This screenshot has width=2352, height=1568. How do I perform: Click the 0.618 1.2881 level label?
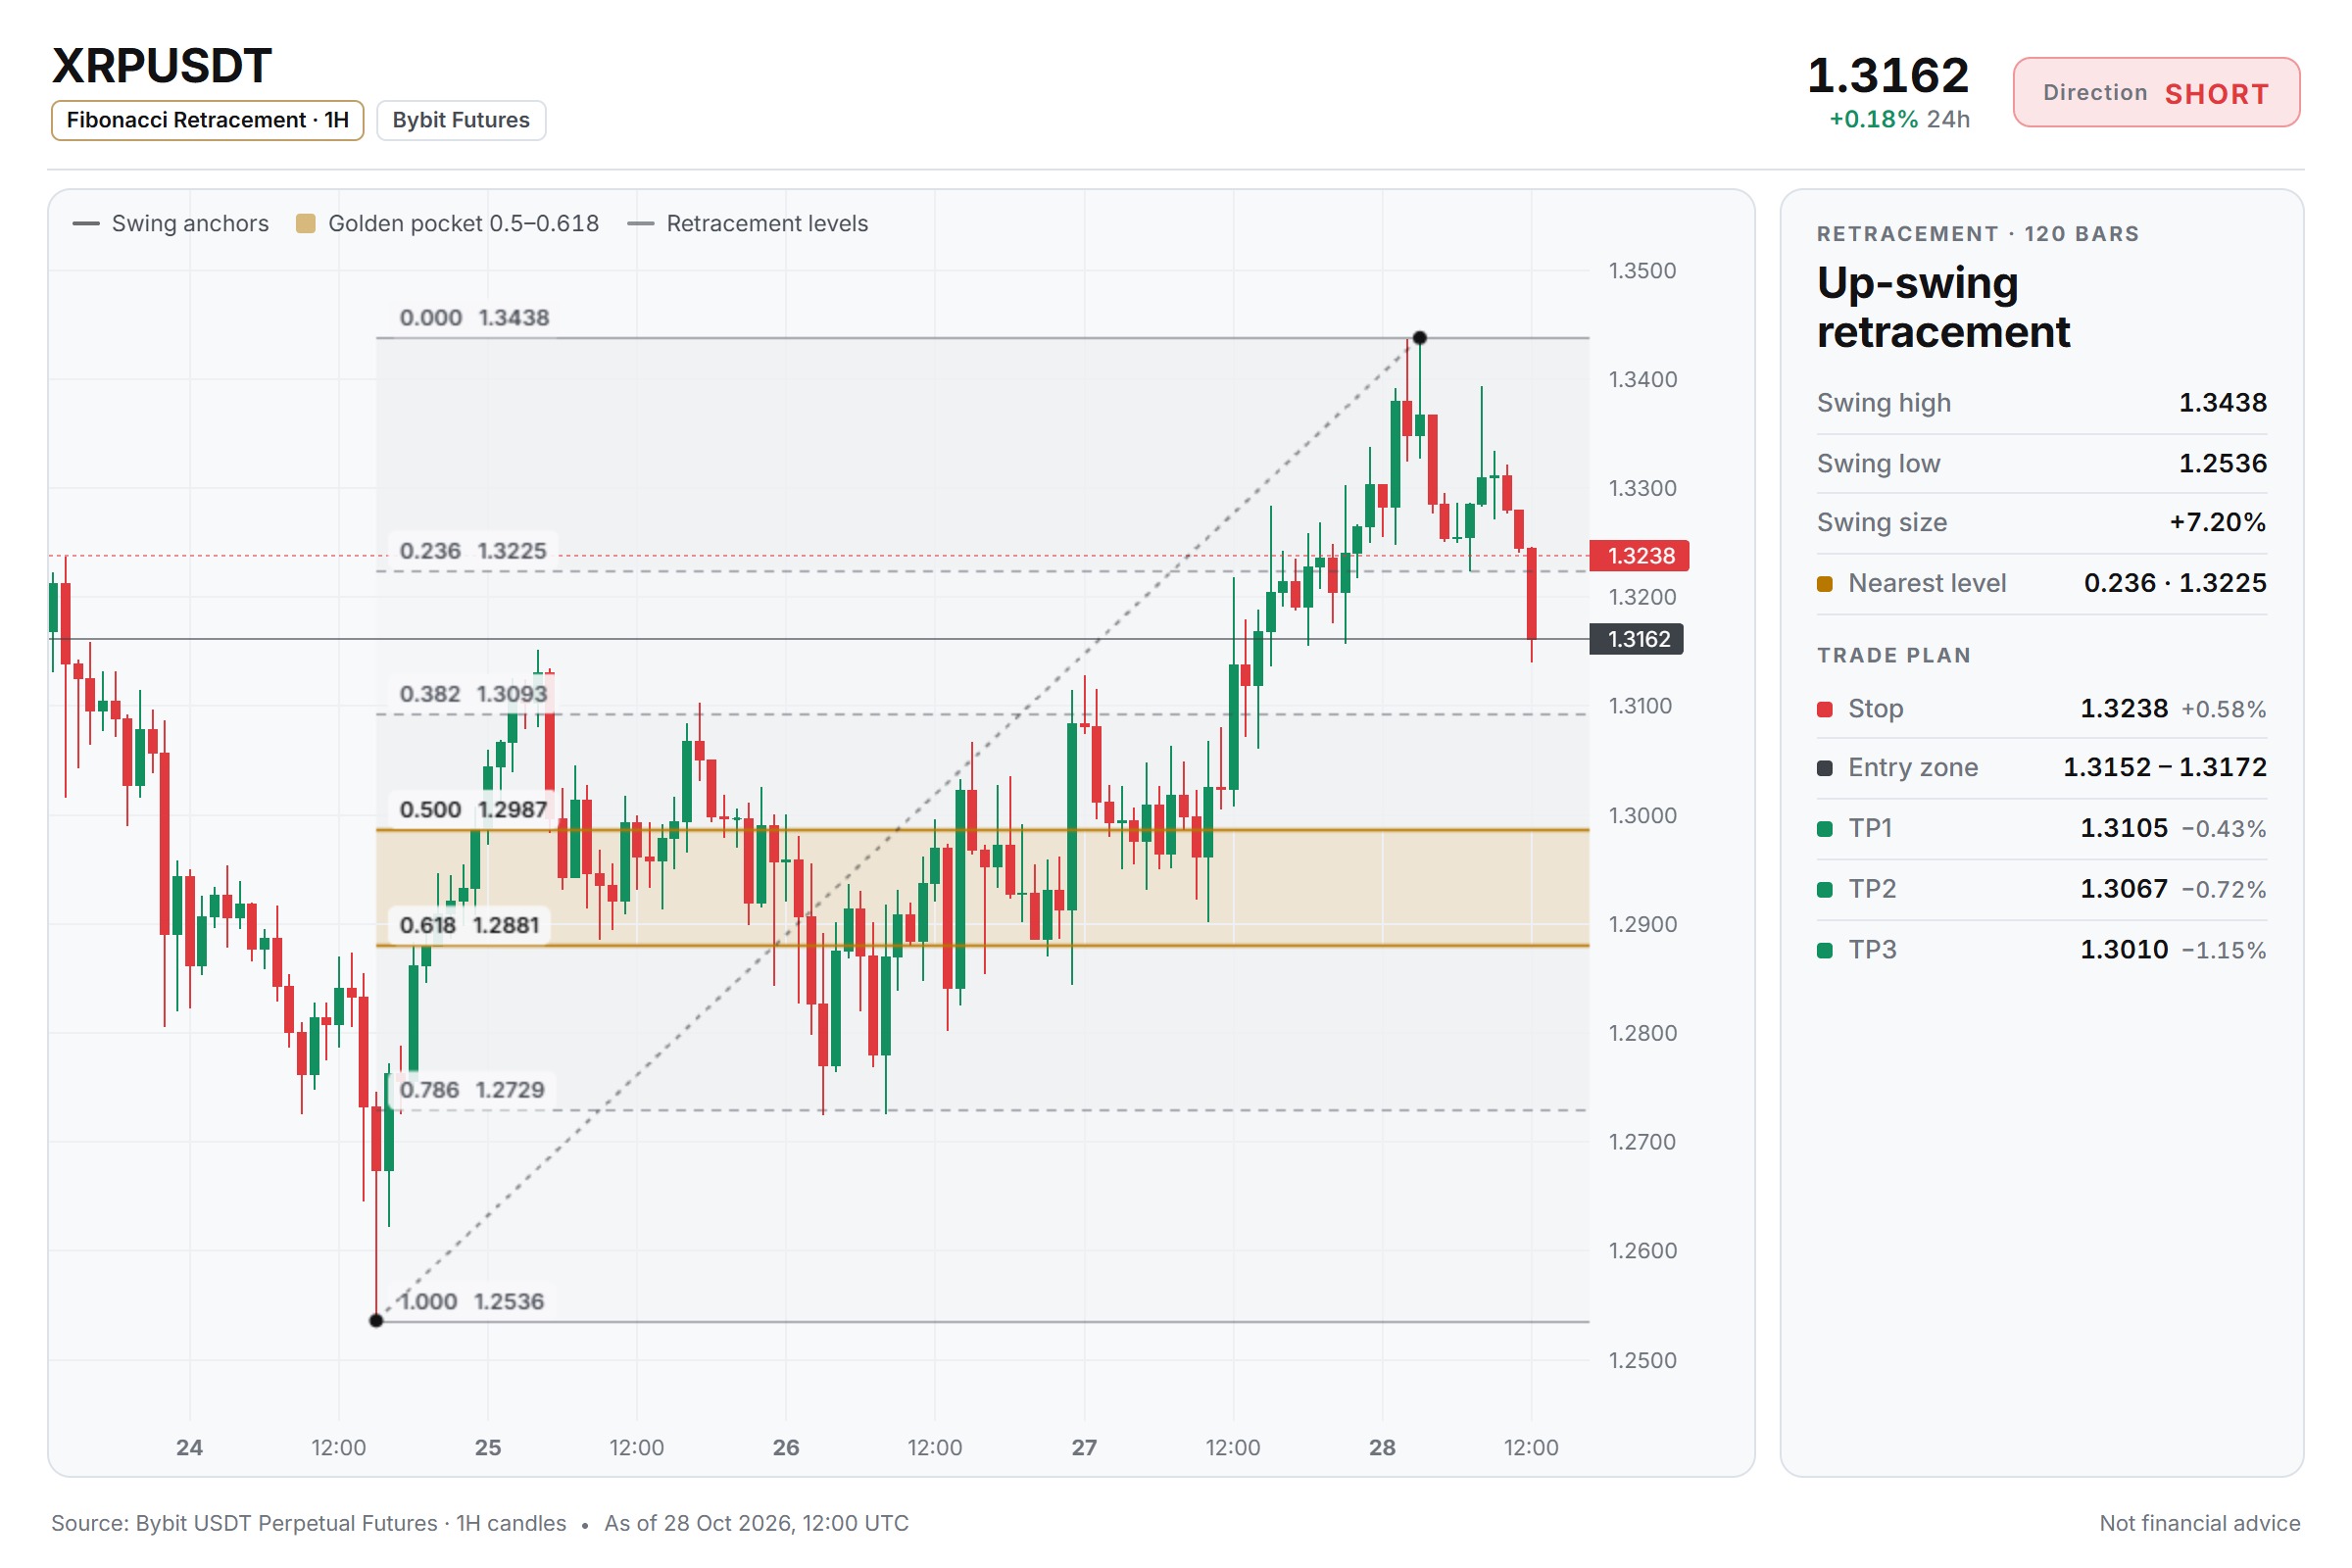tap(469, 925)
